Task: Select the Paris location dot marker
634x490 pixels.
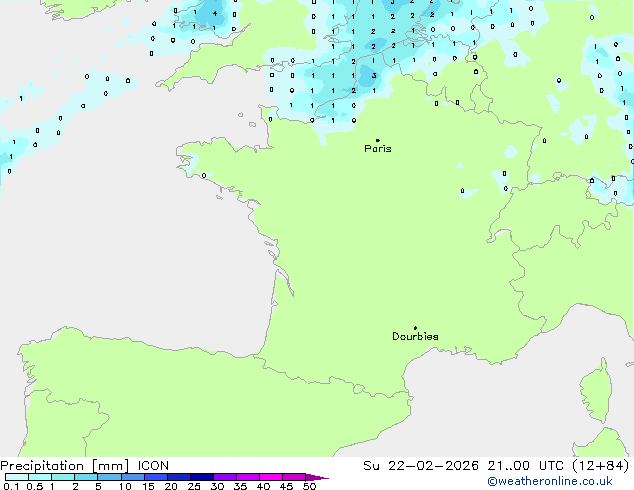Action: pos(378,140)
